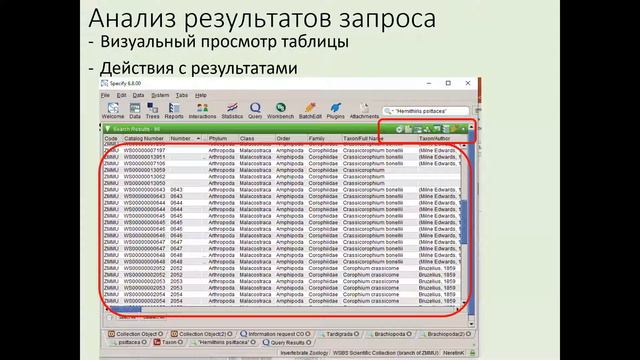Open the small arrow dropdown in Search Results bar
Viewport: 640px width, 360px height.
[x=463, y=129]
